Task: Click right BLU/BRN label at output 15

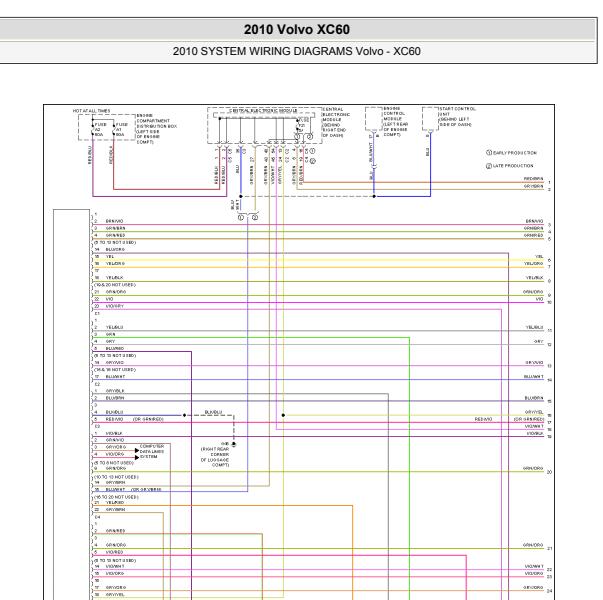Action: tap(534, 398)
